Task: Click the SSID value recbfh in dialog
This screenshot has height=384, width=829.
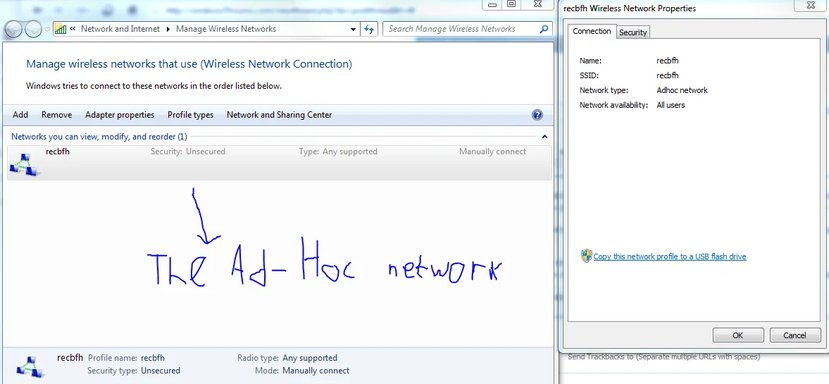Action: pyautogui.click(x=667, y=76)
